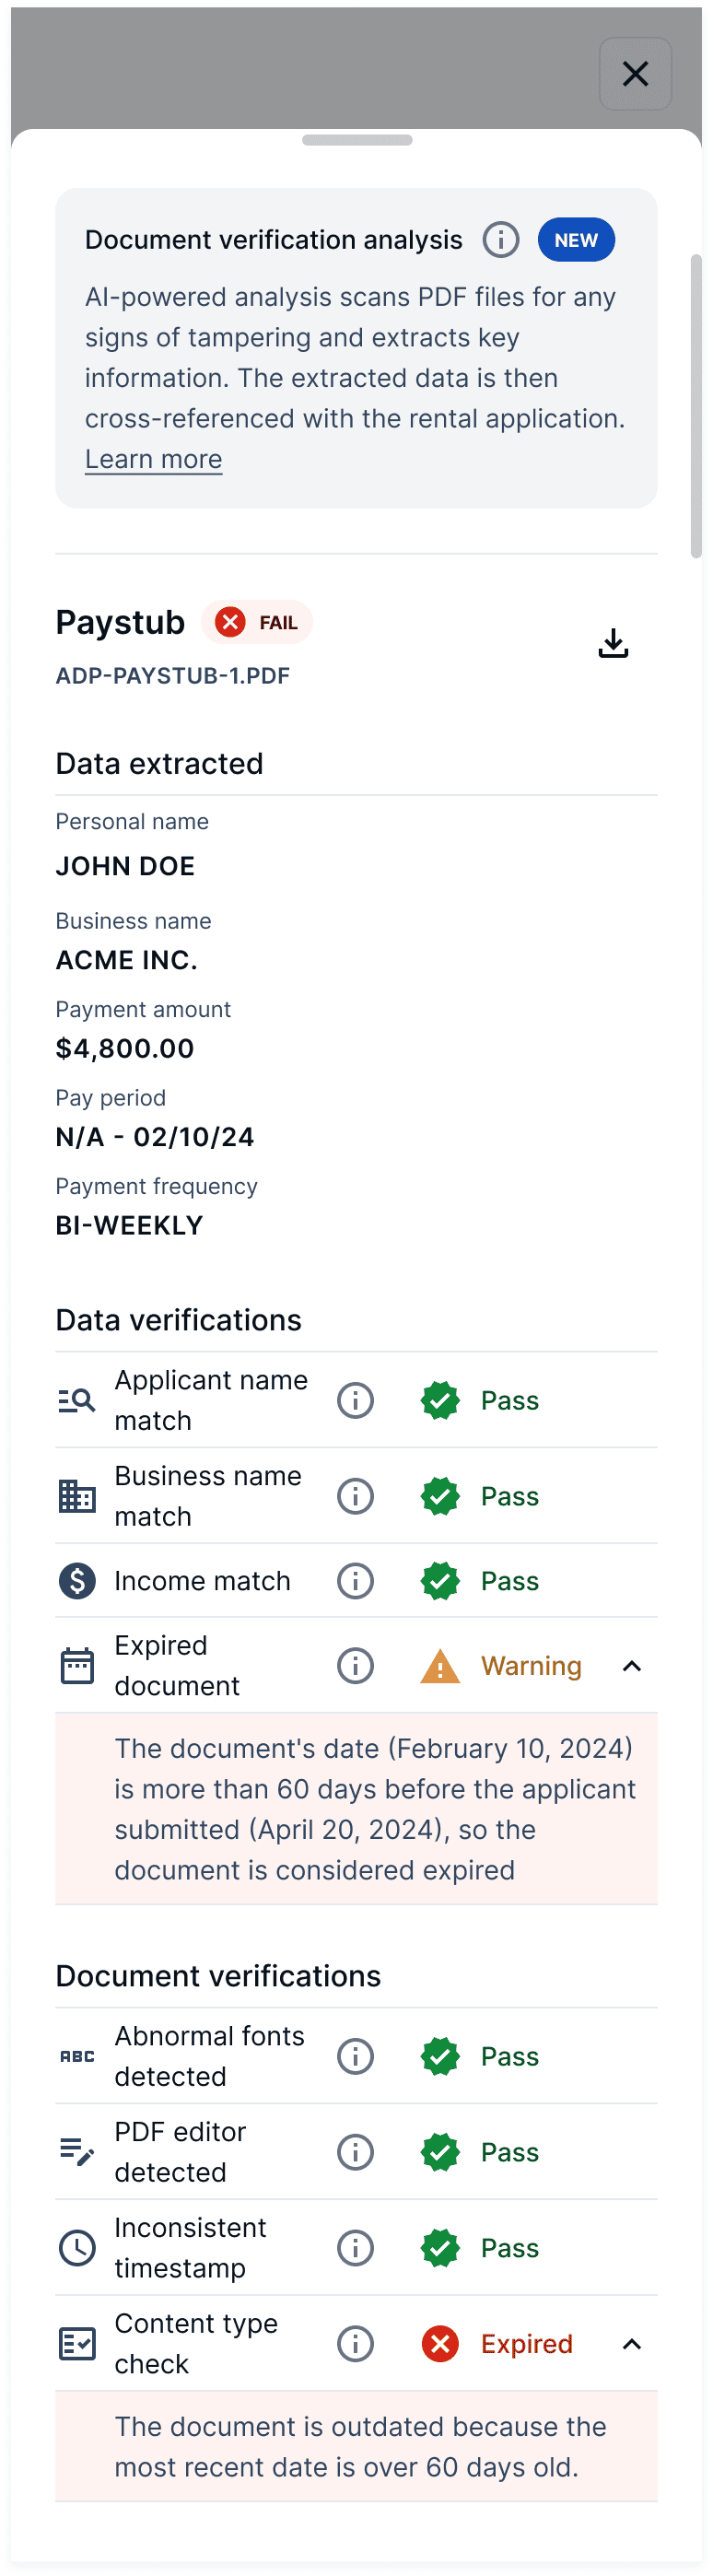Click the calendar icon beside Expired document
This screenshot has height=2576, width=713.
(77, 1664)
